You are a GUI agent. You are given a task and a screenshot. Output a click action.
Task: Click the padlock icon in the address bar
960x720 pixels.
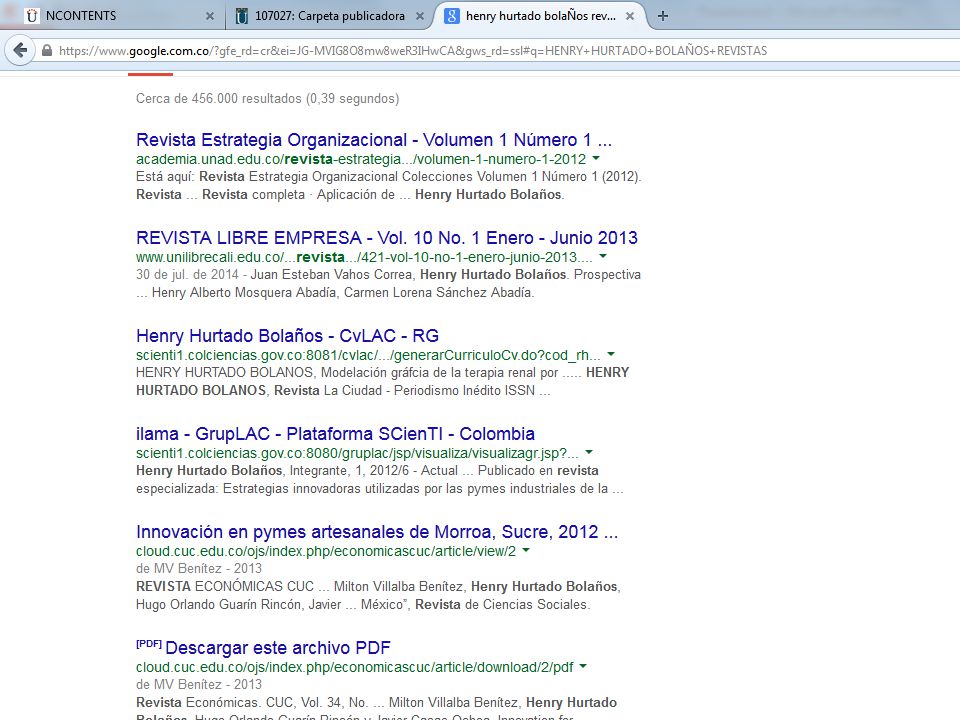pos(47,50)
